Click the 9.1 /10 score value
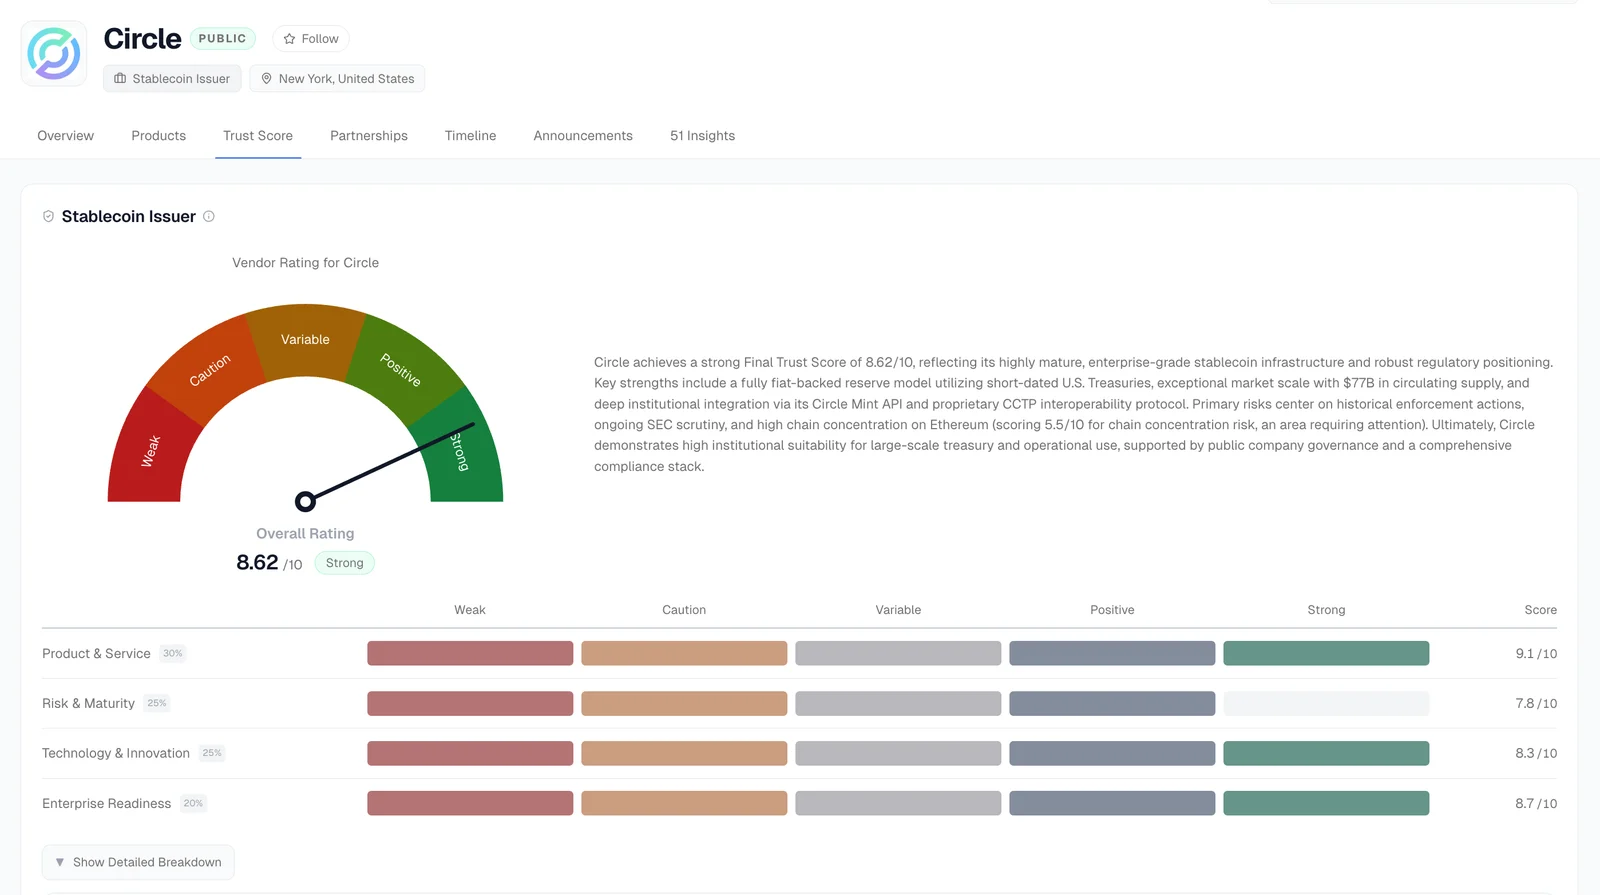The image size is (1600, 895). (x=1536, y=653)
